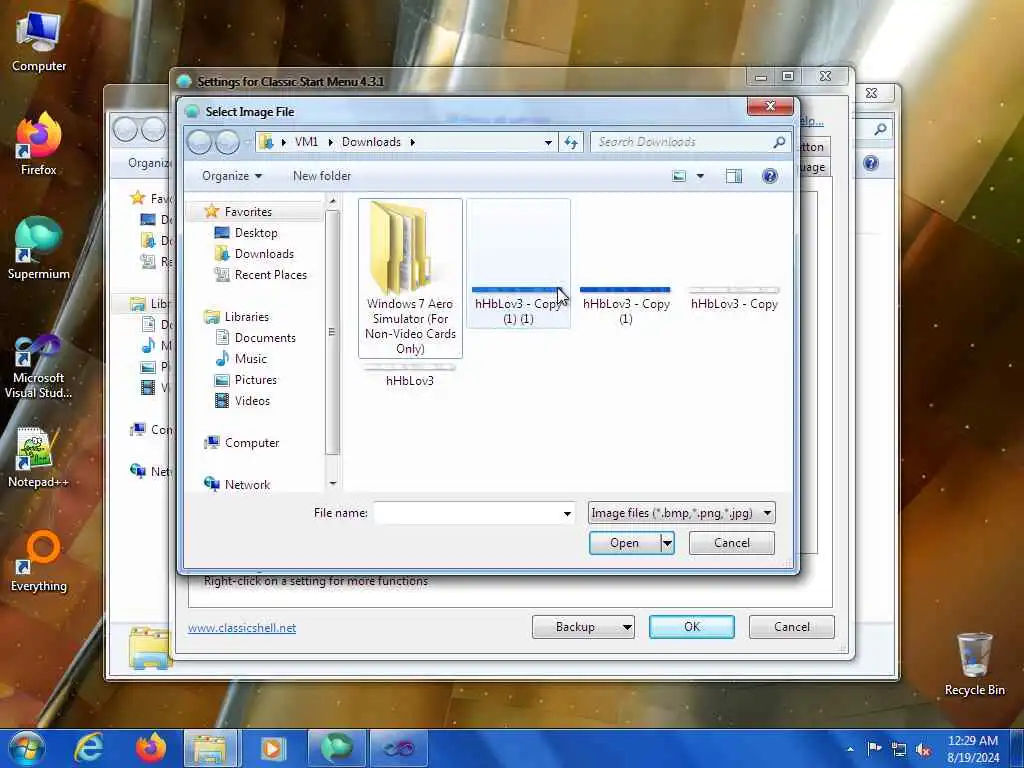Select Pictures library

(255, 379)
